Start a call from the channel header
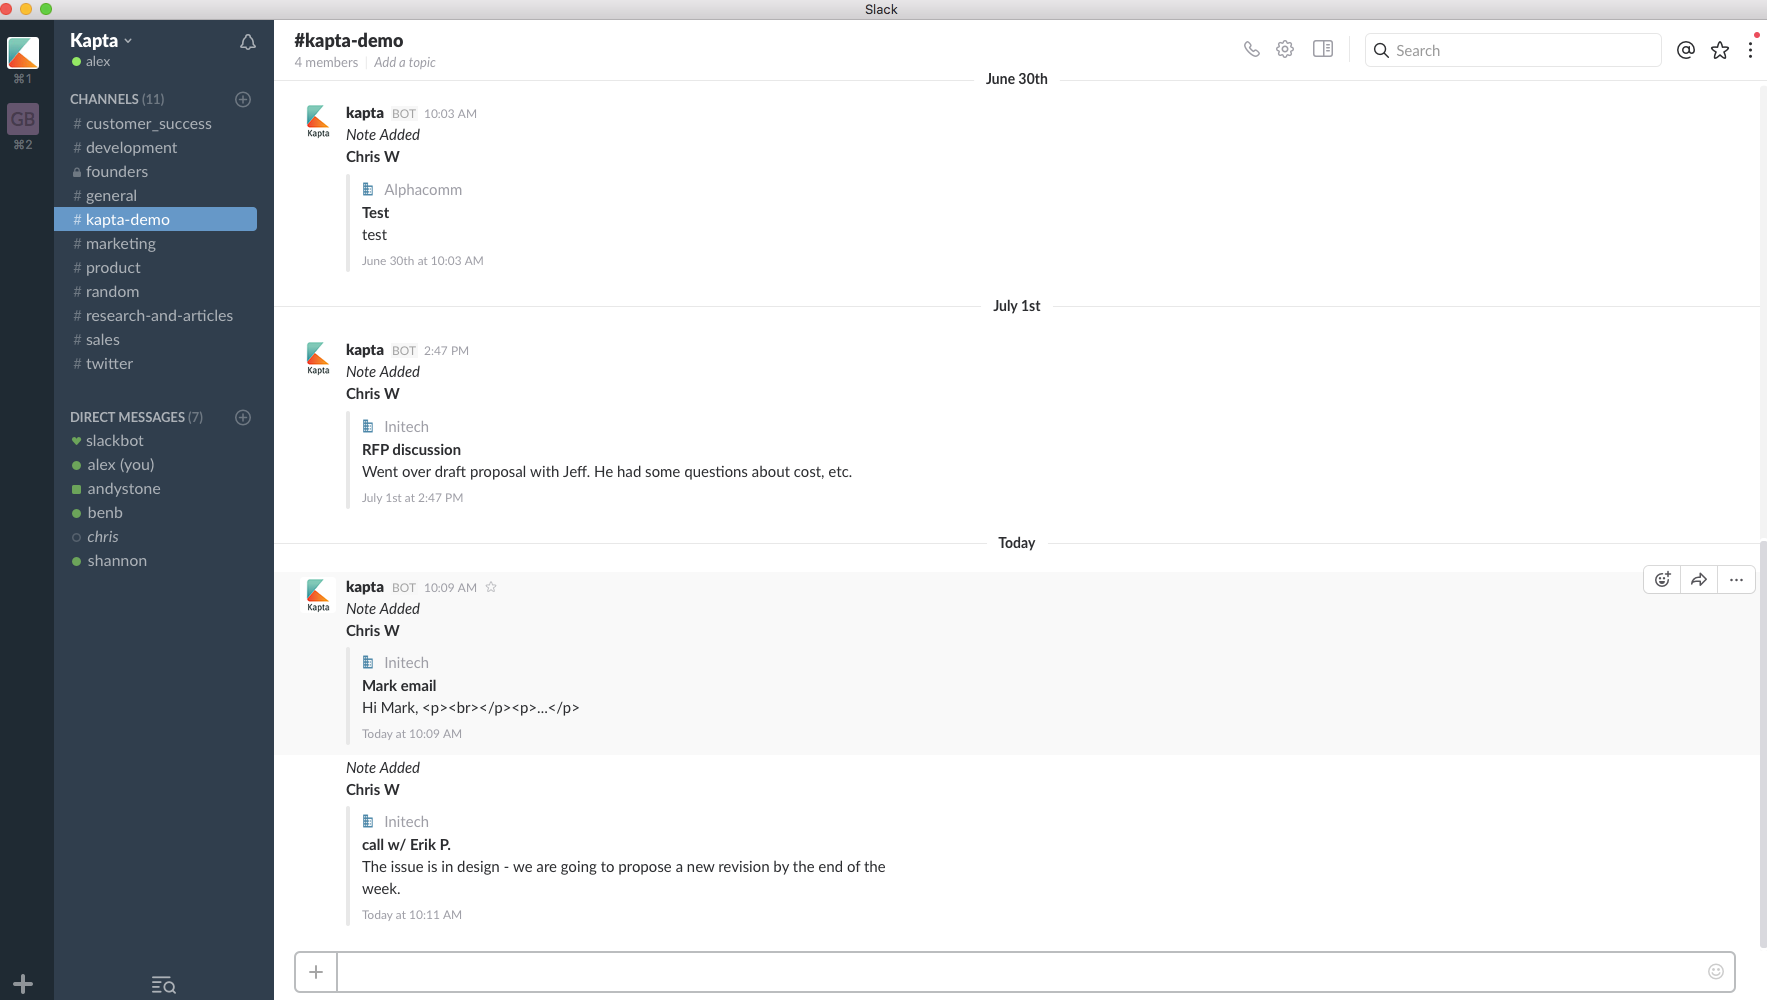This screenshot has height=1000, width=1767. pos(1252,48)
